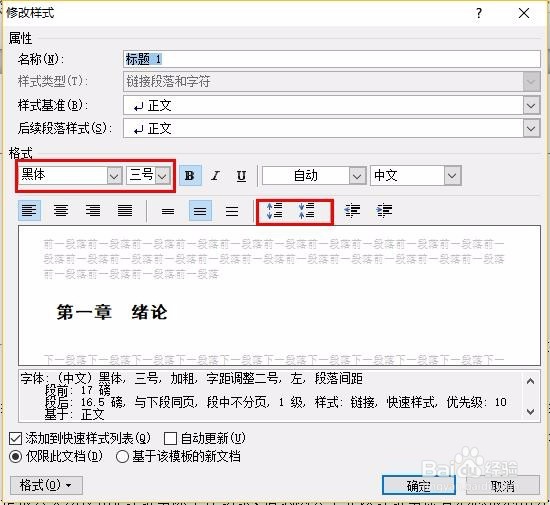The width and height of the screenshot is (550, 505).
Task: Apply double line spacing
Action: click(232, 211)
